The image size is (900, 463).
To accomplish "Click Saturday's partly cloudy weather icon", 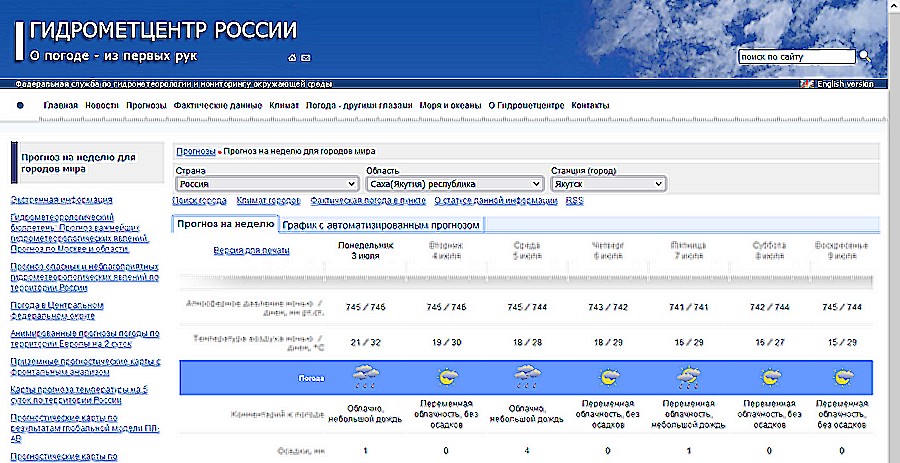I will point(770,377).
